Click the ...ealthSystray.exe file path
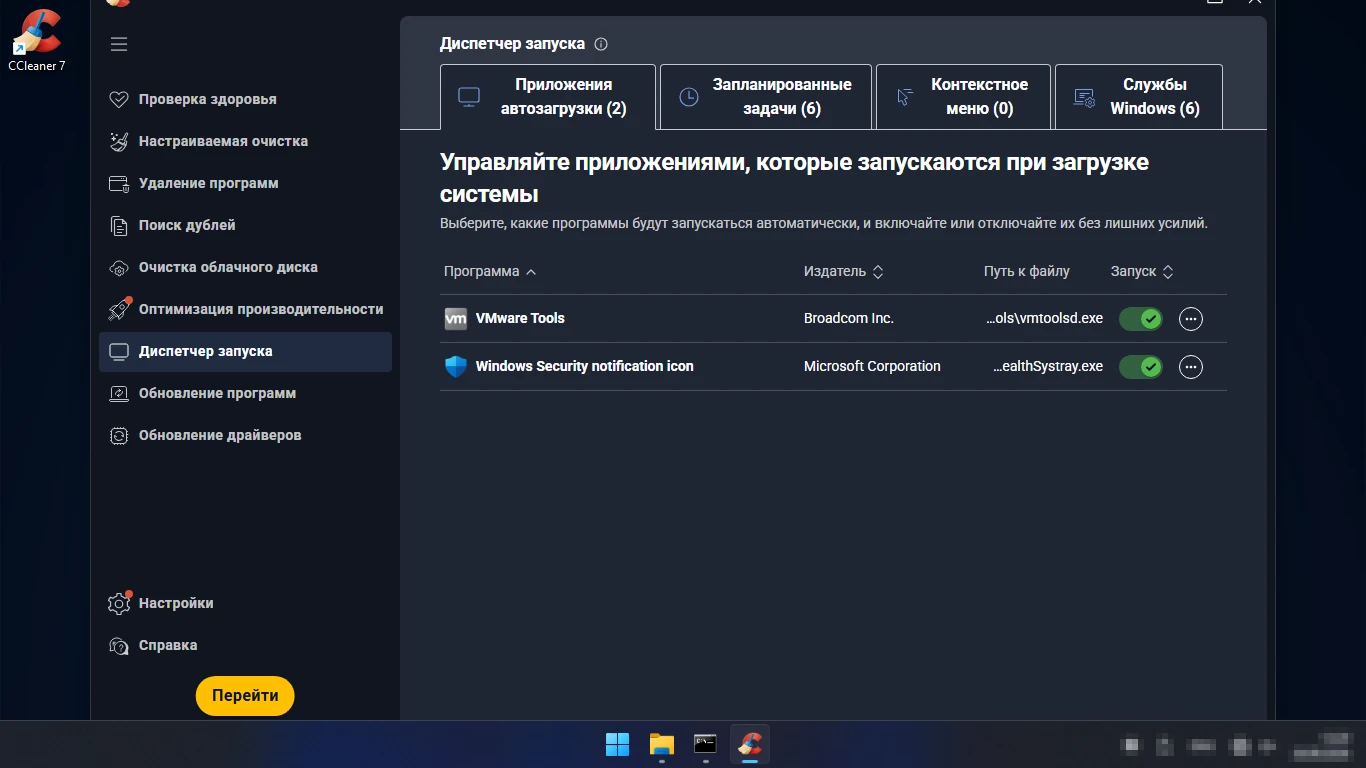This screenshot has width=1366, height=768. (1048, 367)
